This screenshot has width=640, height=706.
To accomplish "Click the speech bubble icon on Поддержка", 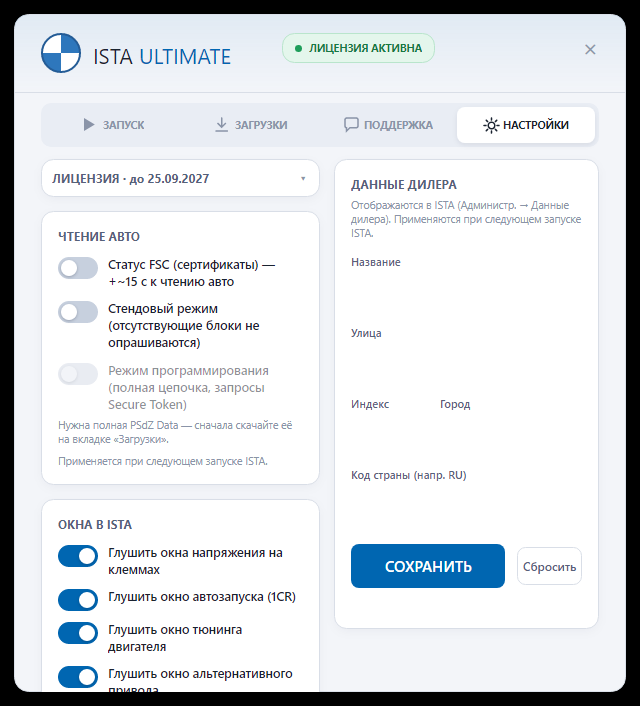I will click(351, 125).
